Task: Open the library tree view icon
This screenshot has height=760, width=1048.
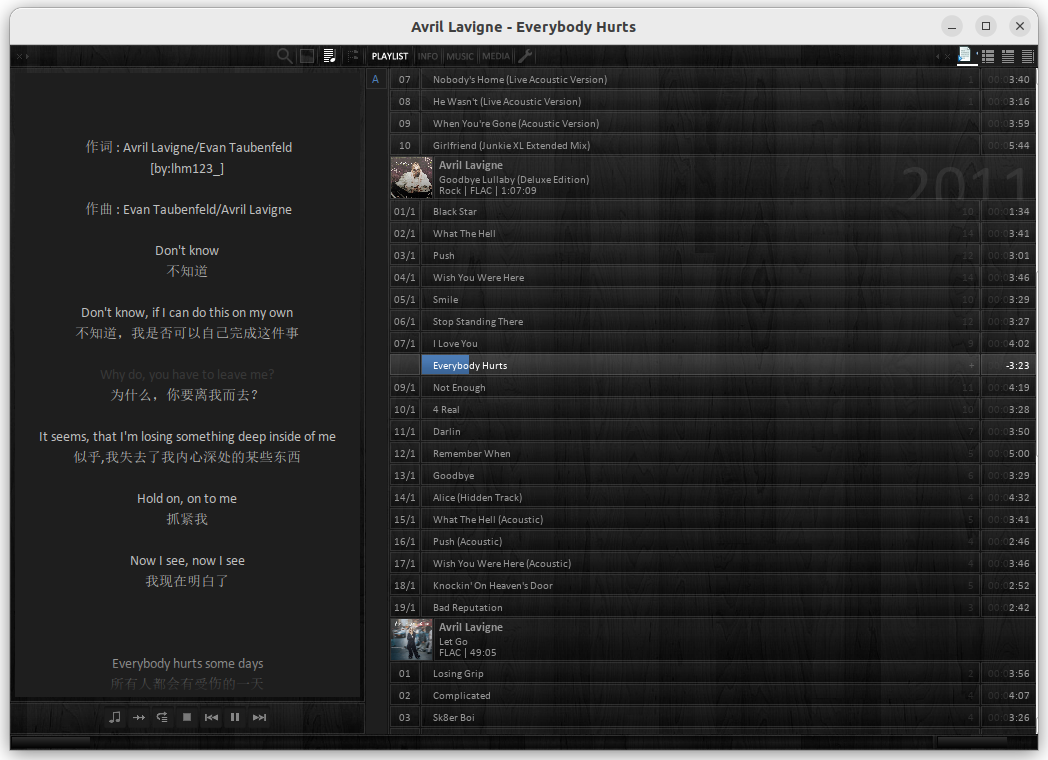Action: point(353,56)
